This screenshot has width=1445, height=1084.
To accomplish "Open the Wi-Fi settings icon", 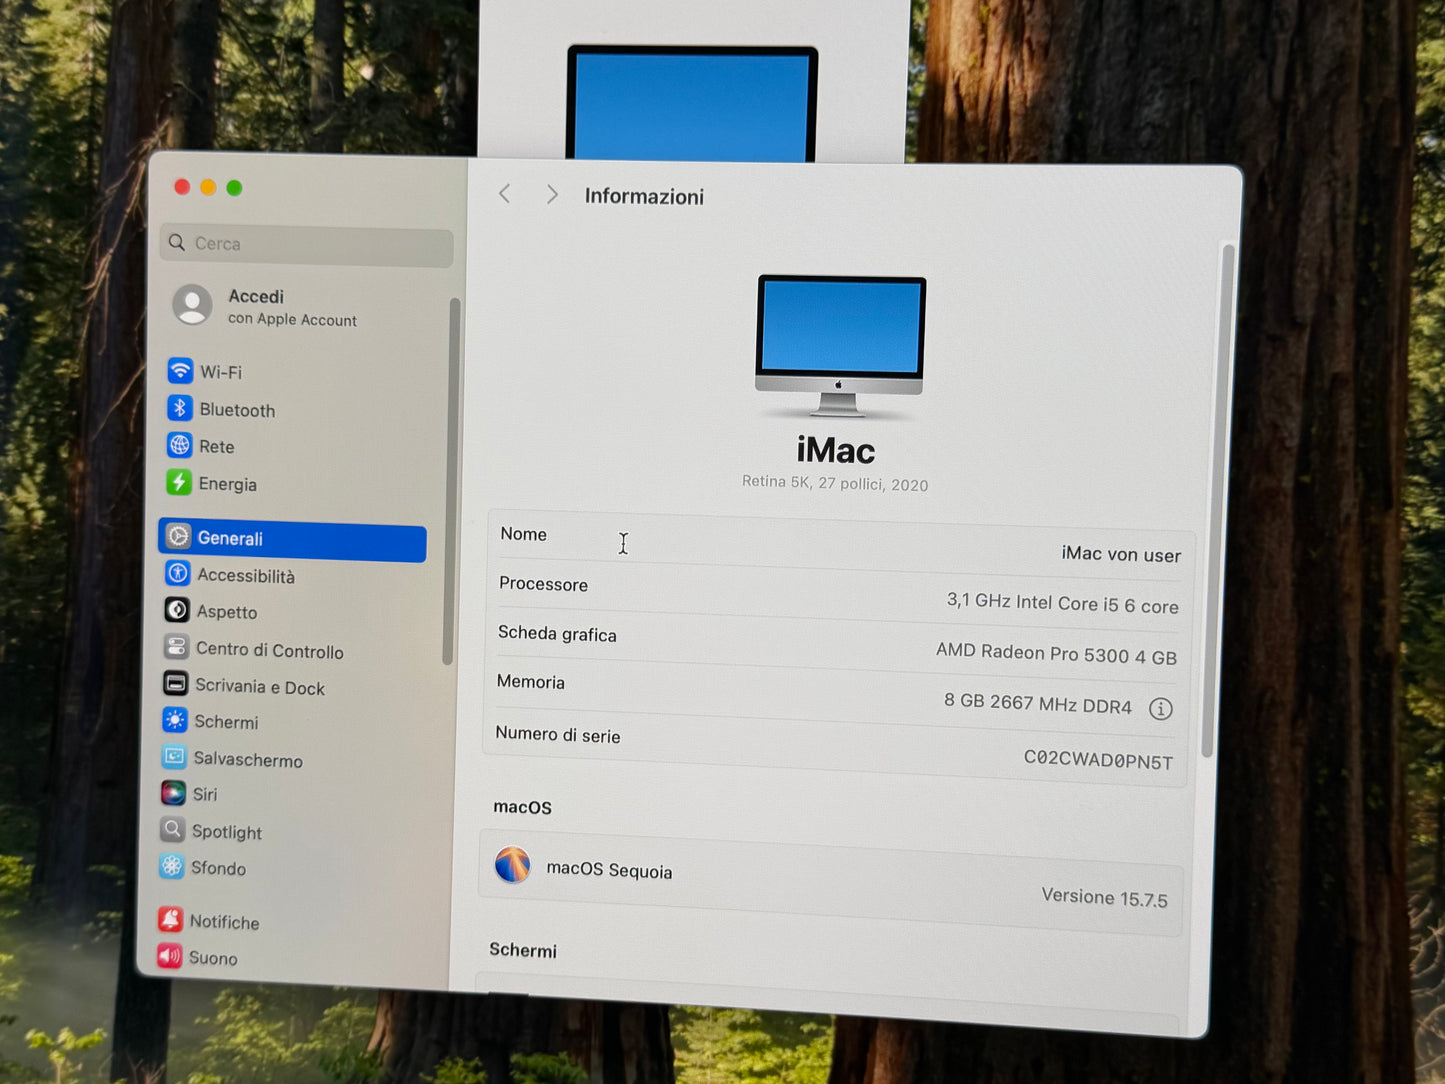I will 180,371.
